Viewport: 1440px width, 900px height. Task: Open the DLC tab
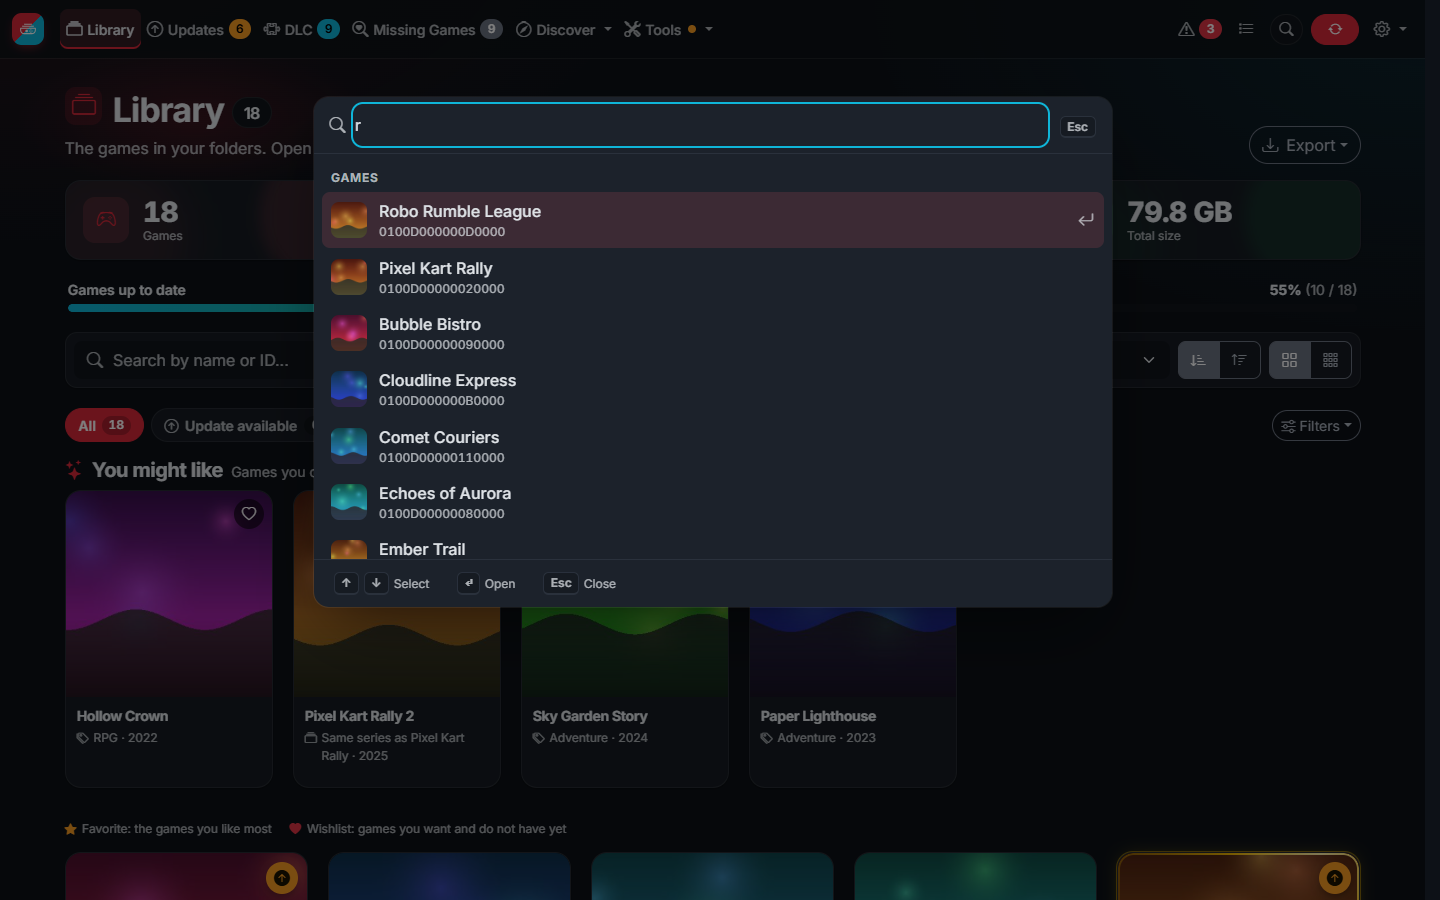click(301, 30)
